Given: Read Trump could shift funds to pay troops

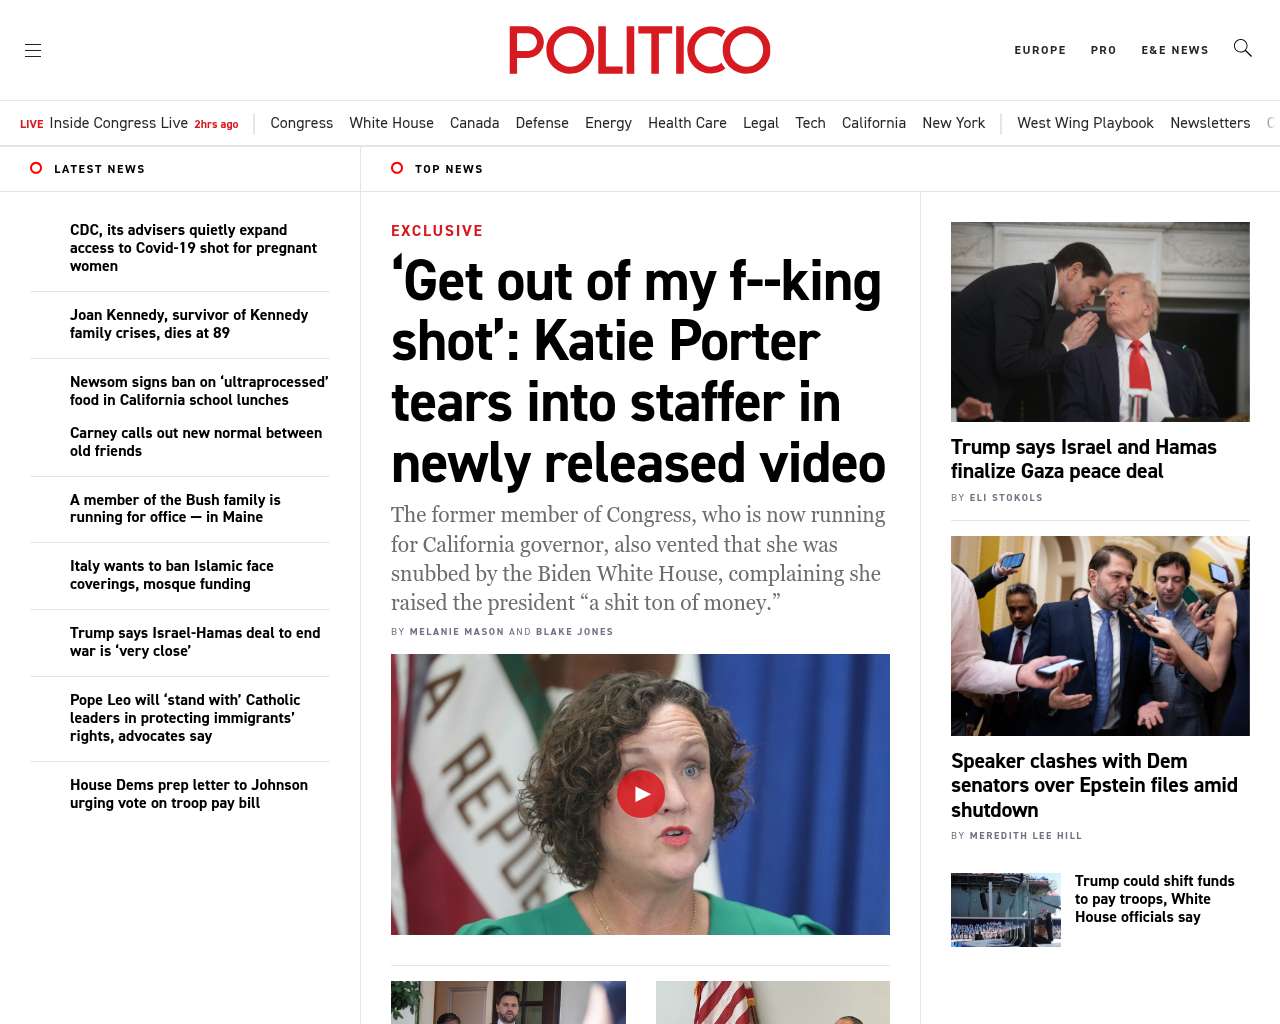Looking at the screenshot, I should [1155, 899].
